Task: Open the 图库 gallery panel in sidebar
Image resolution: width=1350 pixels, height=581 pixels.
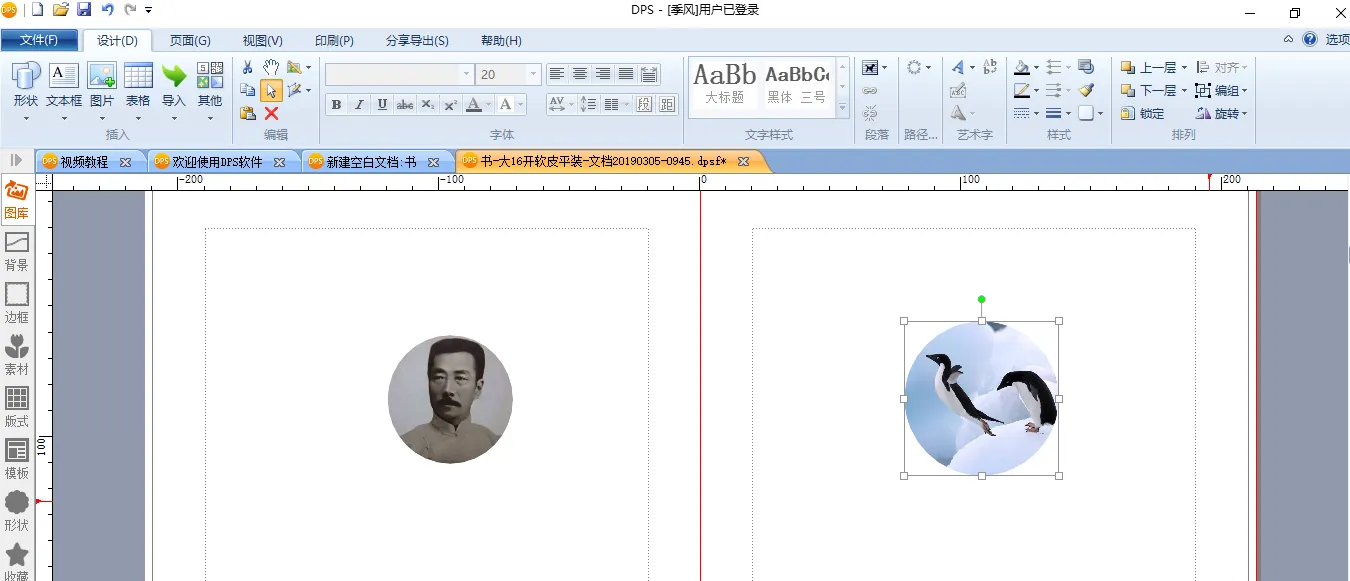Action: [16, 199]
